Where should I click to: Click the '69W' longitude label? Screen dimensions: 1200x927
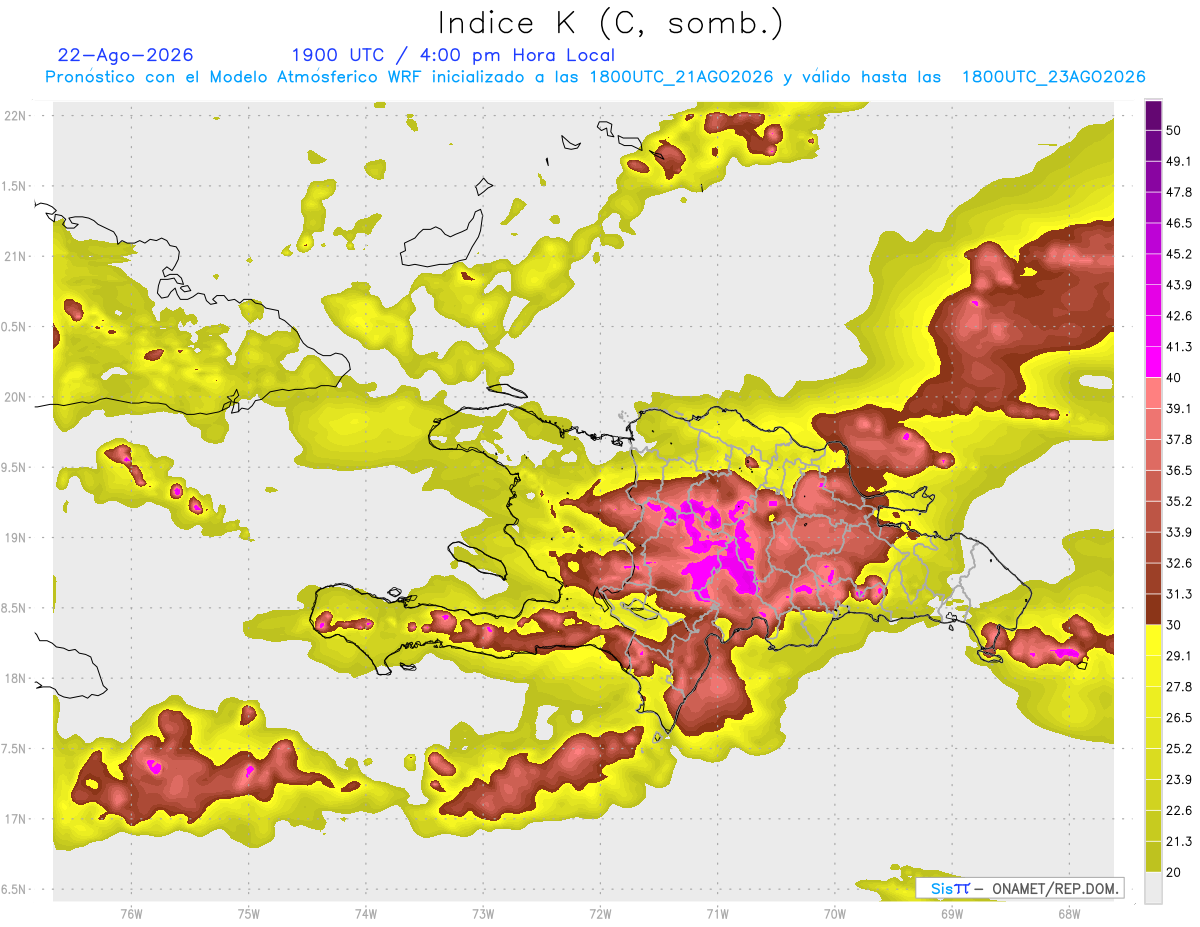(x=951, y=914)
